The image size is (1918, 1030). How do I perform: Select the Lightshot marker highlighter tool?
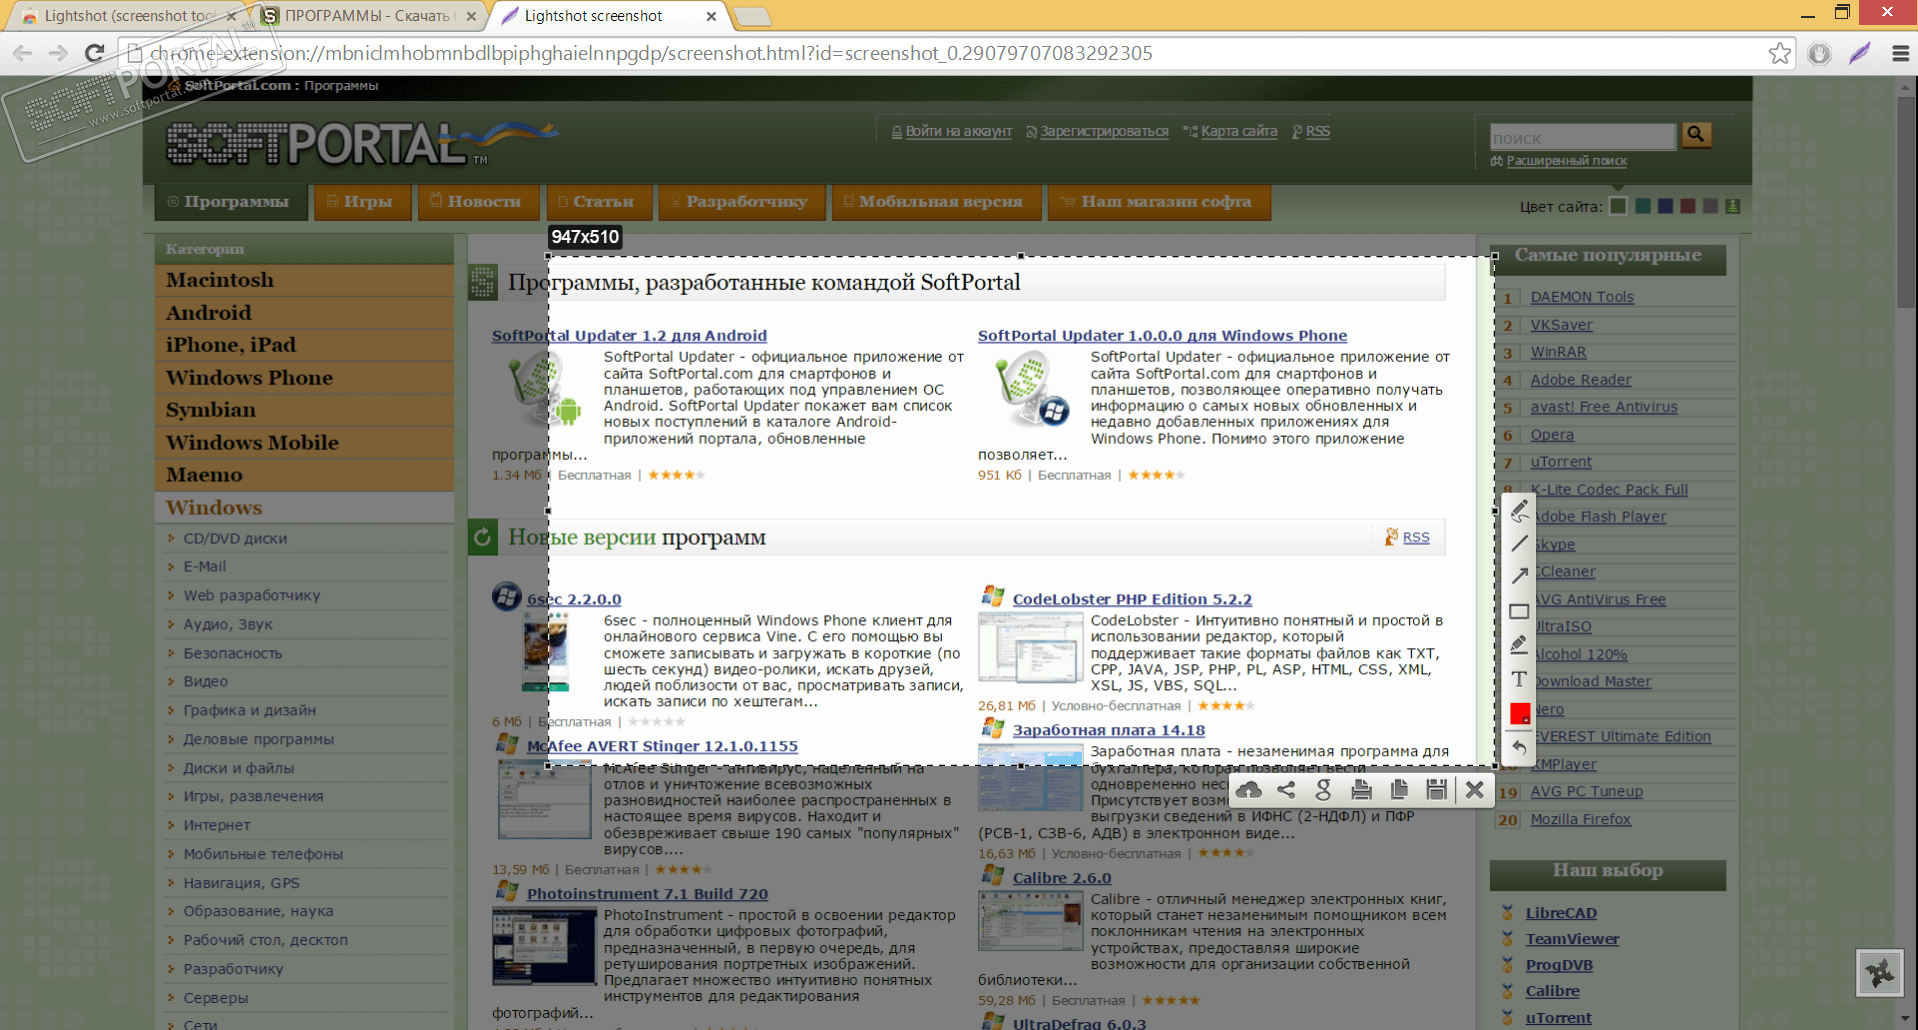pyautogui.click(x=1519, y=645)
